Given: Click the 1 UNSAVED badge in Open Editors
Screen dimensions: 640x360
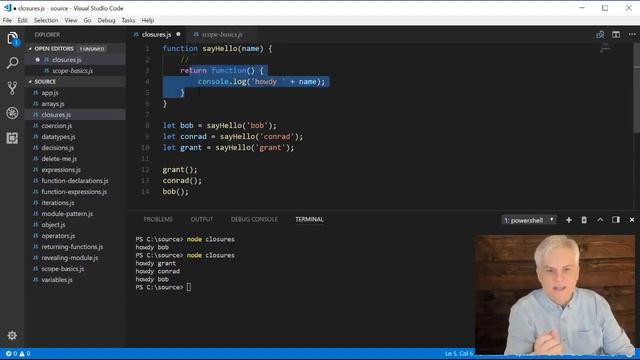Looking at the screenshot, I should coord(92,49).
